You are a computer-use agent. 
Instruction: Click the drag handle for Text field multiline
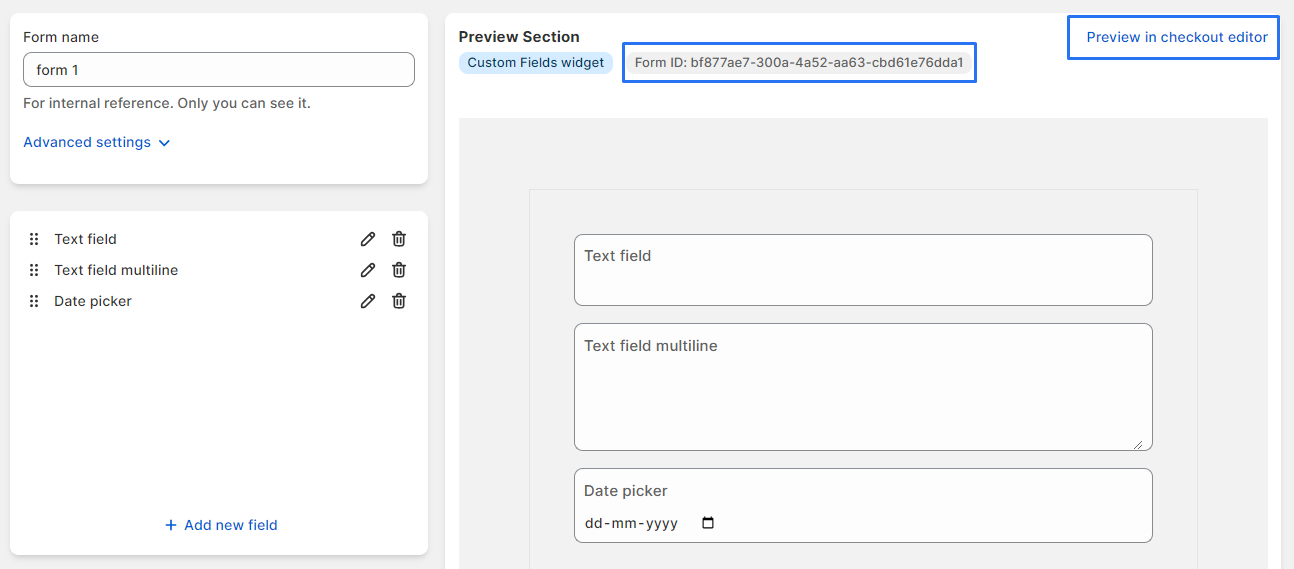pos(34,270)
